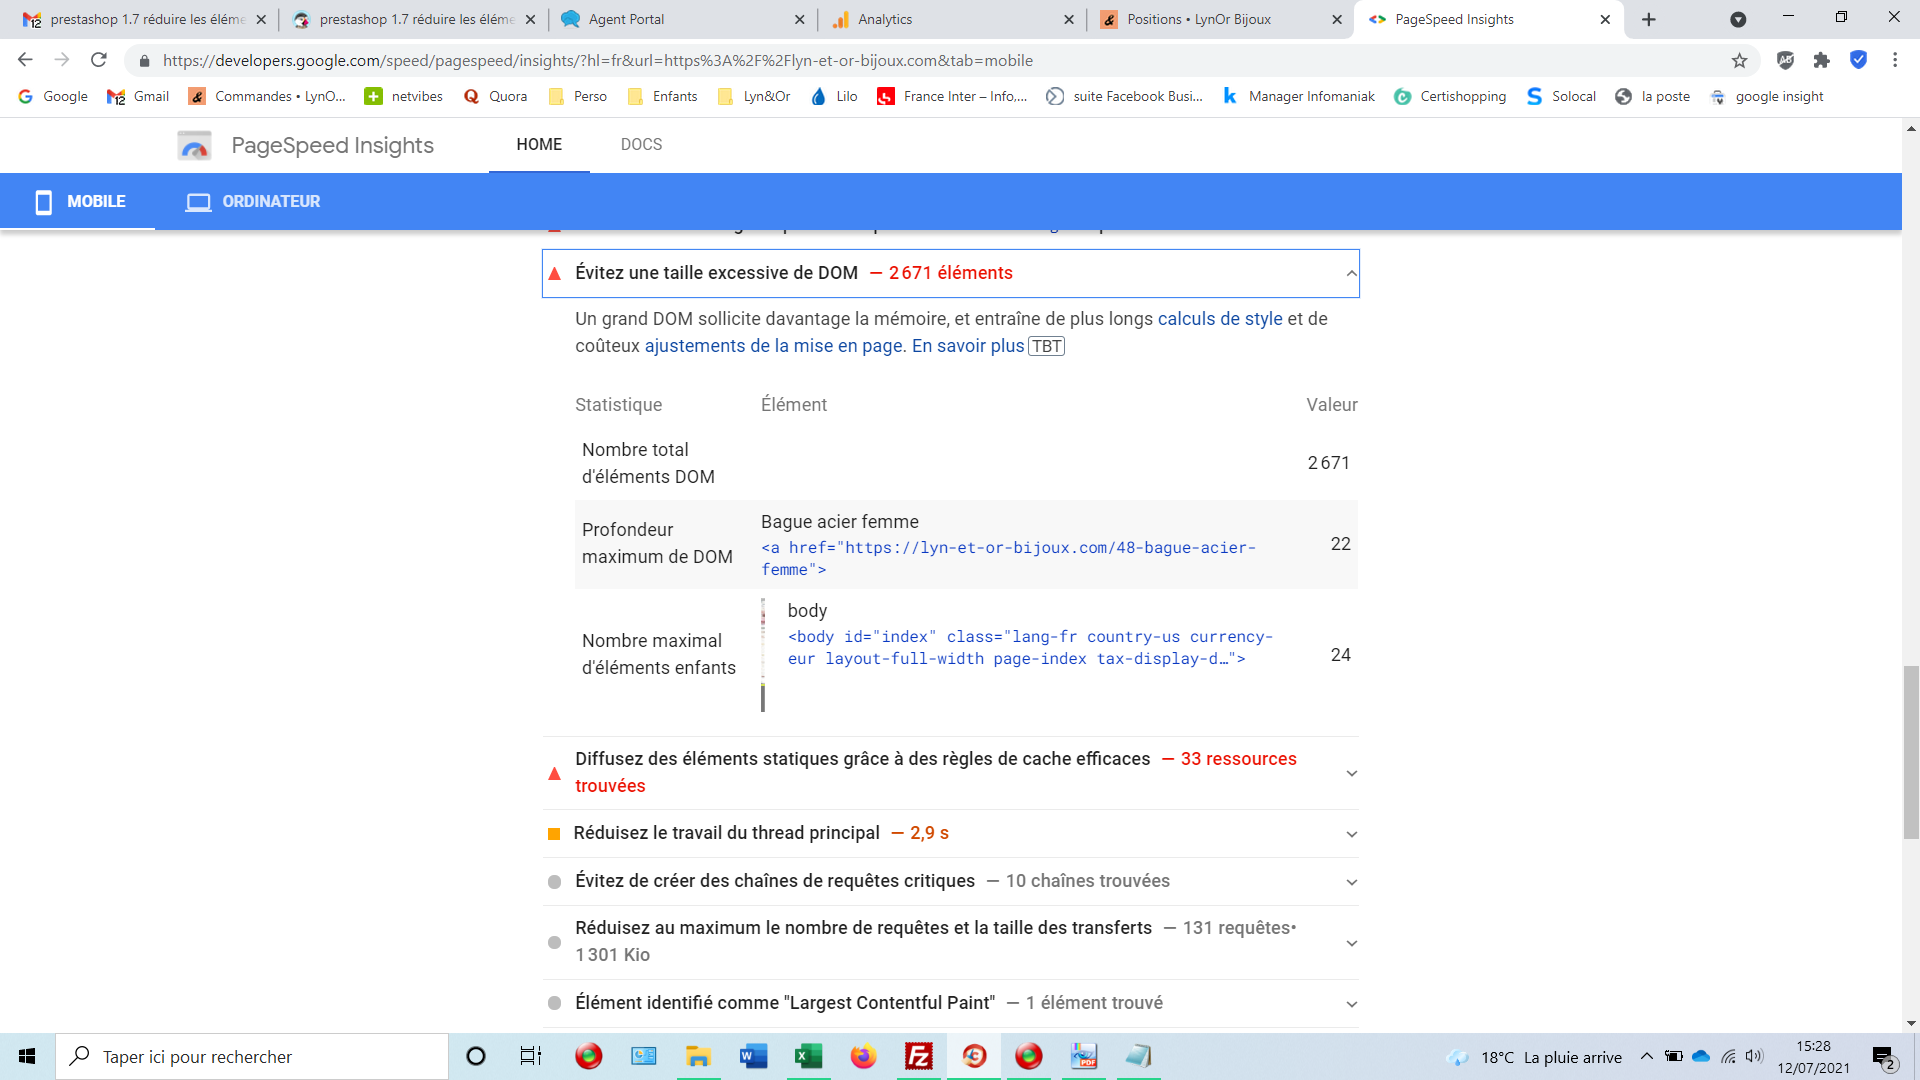Click the body element thumbnail preview
Screen dimensions: 1920x1080
(x=763, y=655)
